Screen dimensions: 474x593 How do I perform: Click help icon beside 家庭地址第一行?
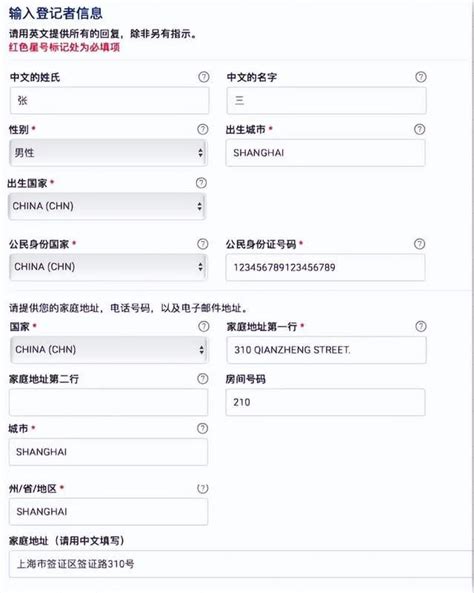point(421,326)
